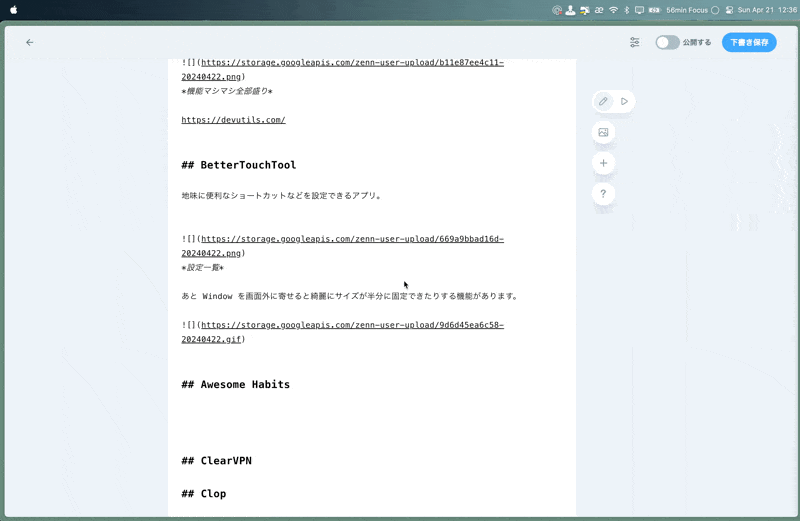Screen dimensions: 800x521
Task: Select the pencil edit mode icon
Action: tap(603, 101)
